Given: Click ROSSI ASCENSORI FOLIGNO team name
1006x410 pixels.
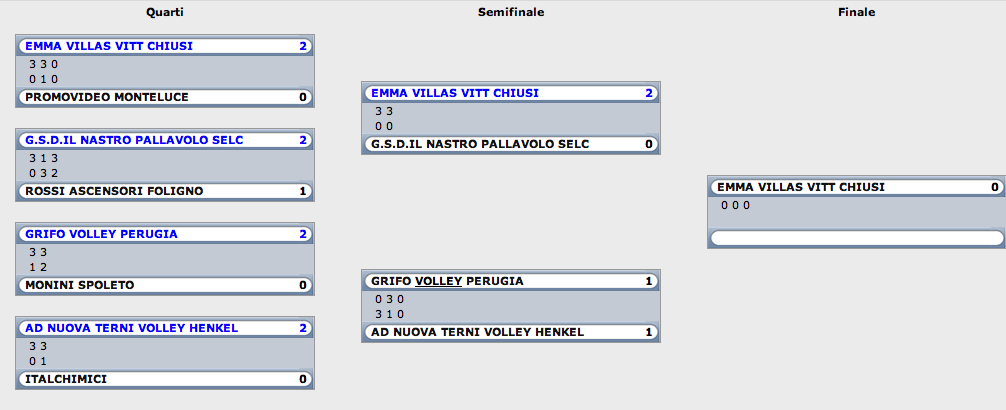Looking at the screenshot, I should pos(114,191).
